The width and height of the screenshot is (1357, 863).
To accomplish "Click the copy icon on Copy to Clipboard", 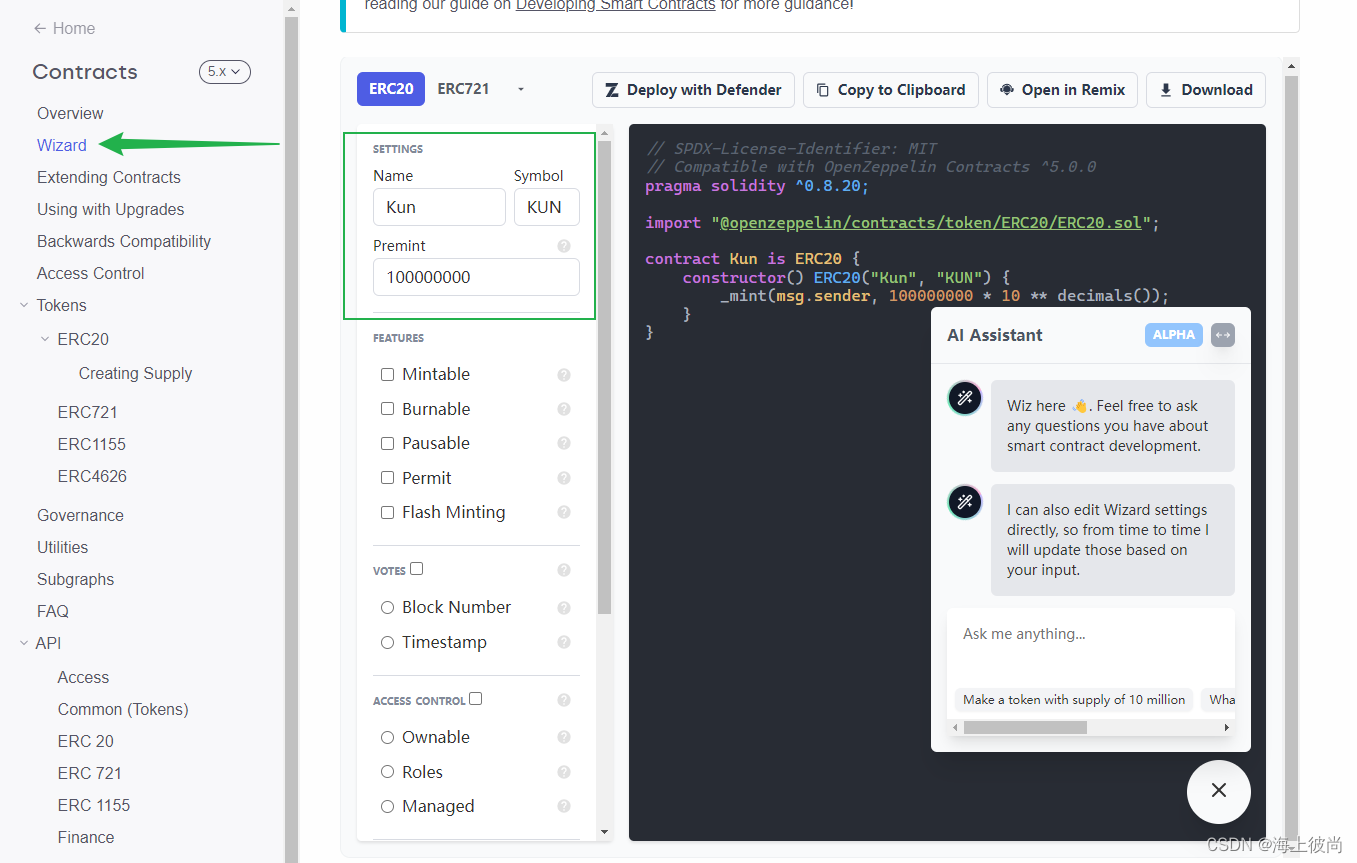I will (x=823, y=90).
